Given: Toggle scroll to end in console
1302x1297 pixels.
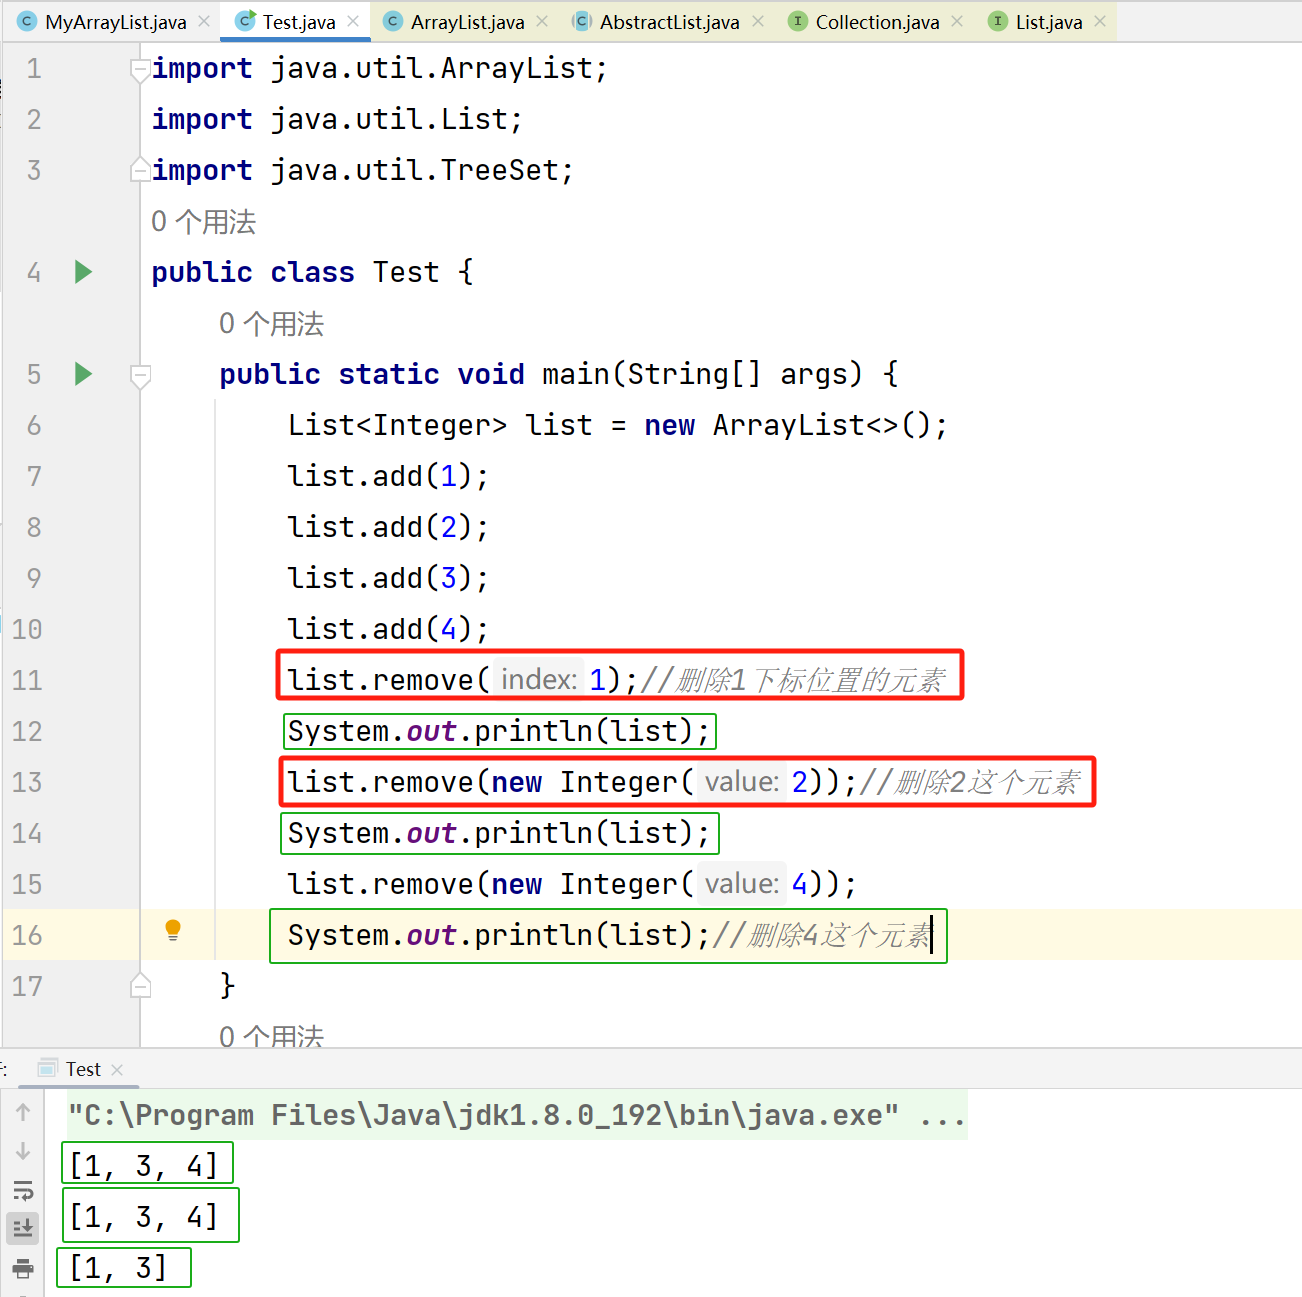Looking at the screenshot, I should pyautogui.click(x=23, y=1228).
